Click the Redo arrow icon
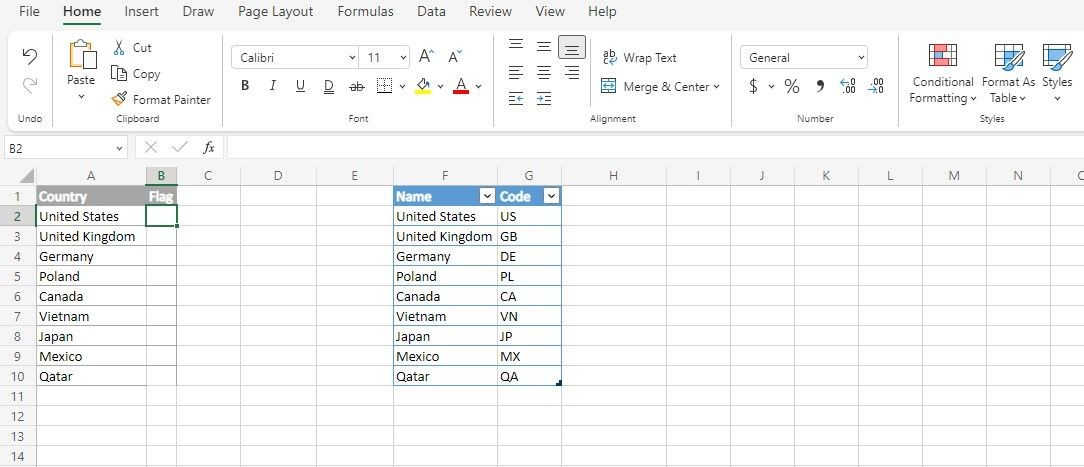Image resolution: width=1084 pixels, height=467 pixels. coord(30,86)
